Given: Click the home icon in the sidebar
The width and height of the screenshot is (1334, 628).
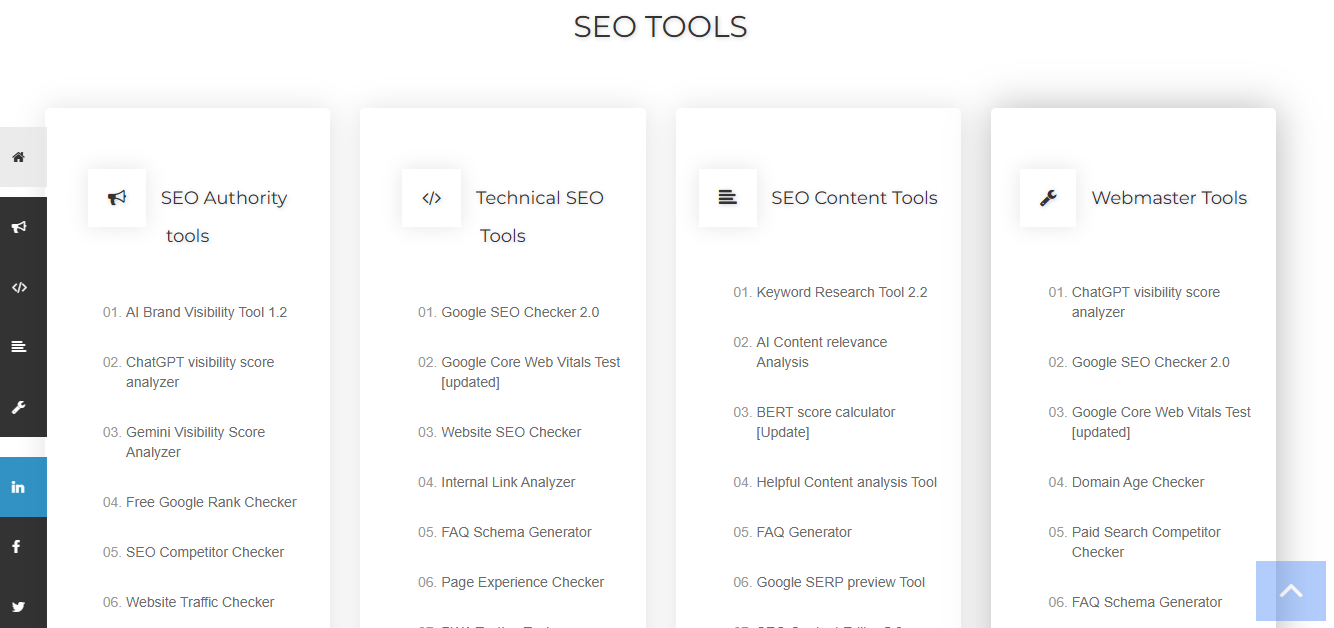Looking at the screenshot, I should (x=19, y=157).
